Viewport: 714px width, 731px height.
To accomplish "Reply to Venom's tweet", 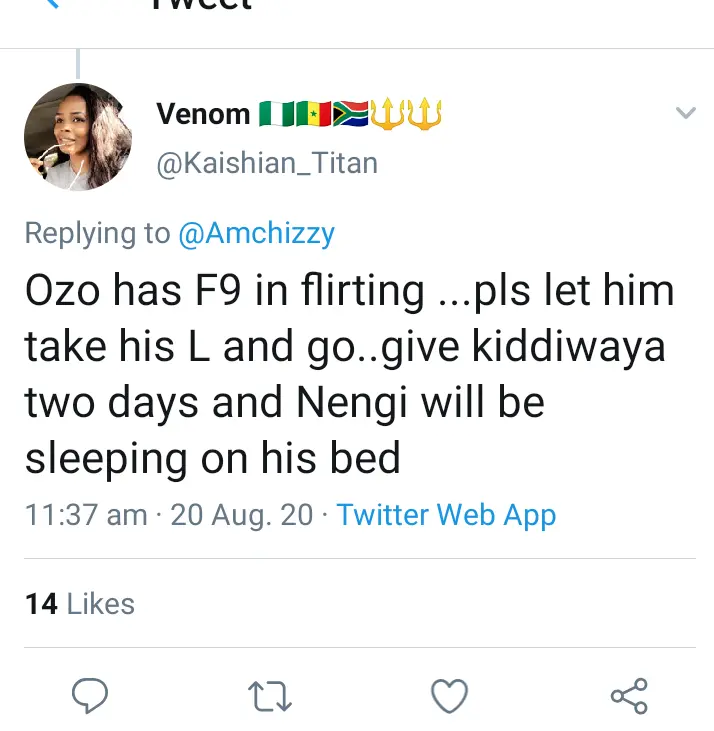I will tap(91, 695).
